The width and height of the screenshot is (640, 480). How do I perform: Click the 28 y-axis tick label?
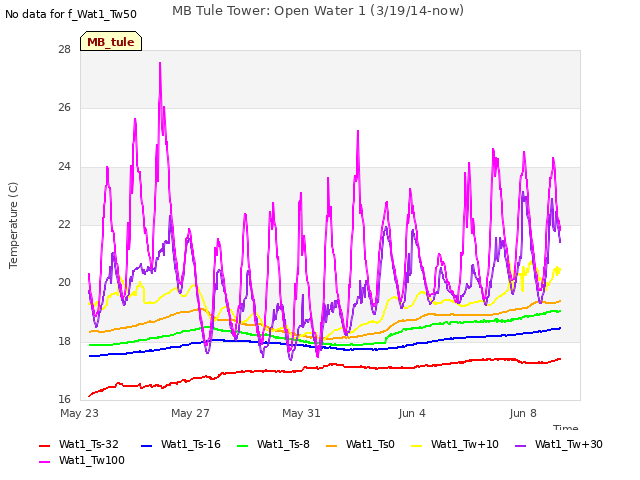[64, 49]
